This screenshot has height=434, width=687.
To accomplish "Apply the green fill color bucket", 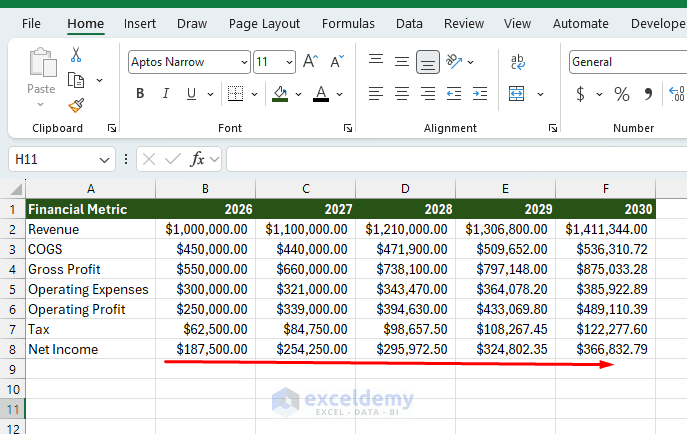I will (280, 93).
